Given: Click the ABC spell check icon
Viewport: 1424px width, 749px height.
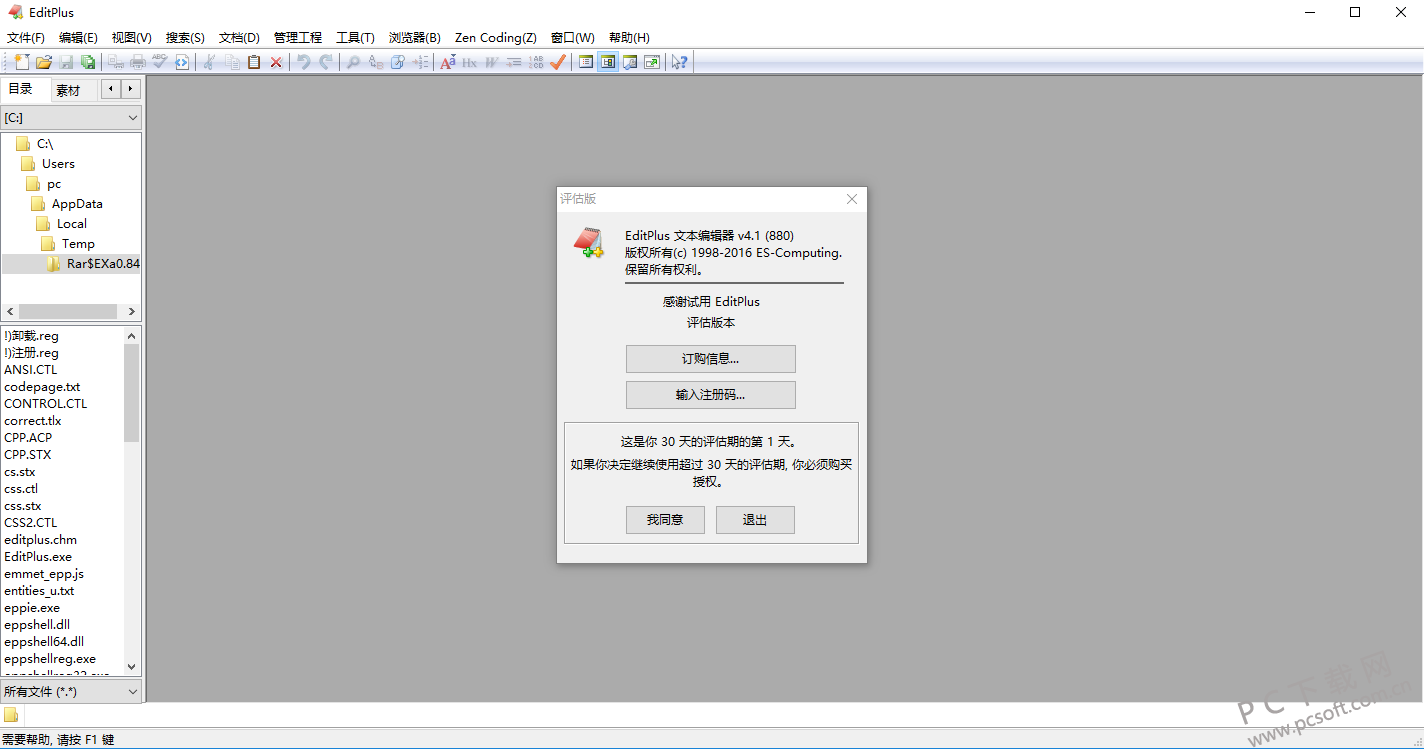Looking at the screenshot, I should tap(160, 62).
